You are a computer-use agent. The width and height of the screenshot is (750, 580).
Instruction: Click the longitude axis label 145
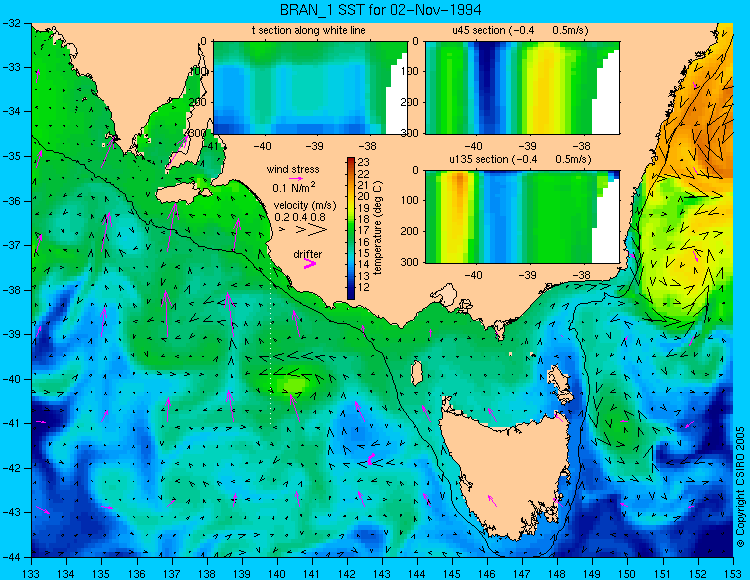[452, 574]
